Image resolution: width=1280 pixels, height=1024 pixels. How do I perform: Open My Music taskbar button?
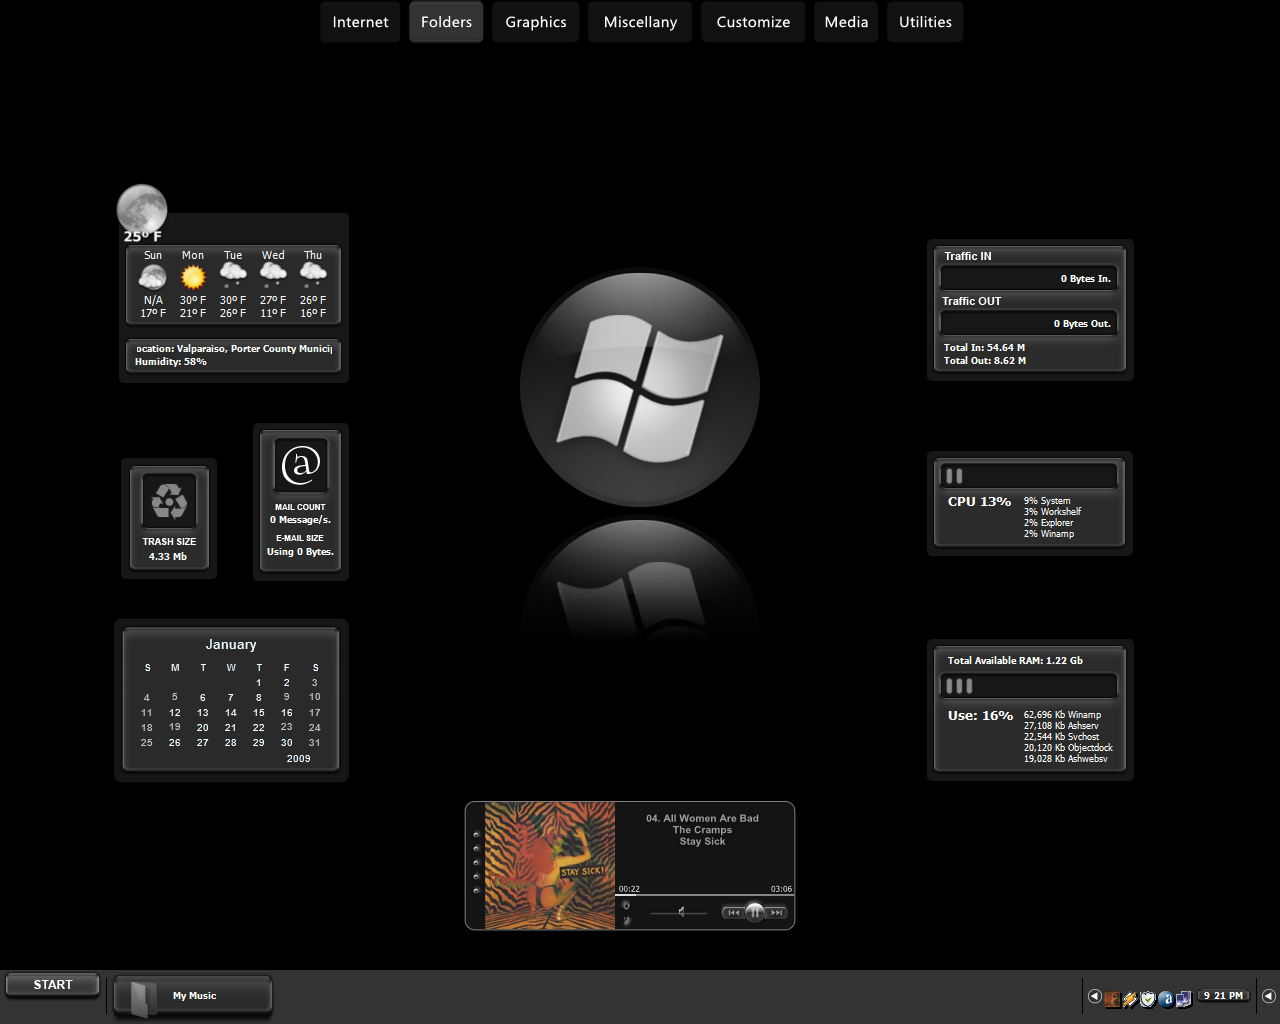[193, 996]
